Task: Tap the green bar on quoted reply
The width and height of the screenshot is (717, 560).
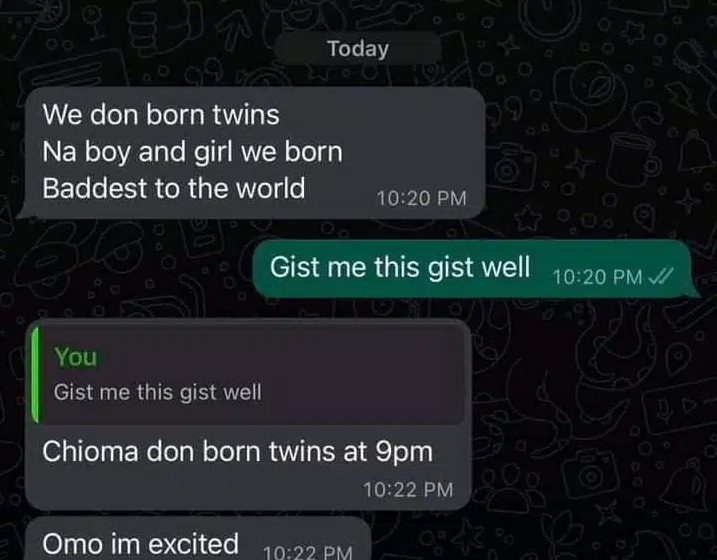Action: (35, 375)
